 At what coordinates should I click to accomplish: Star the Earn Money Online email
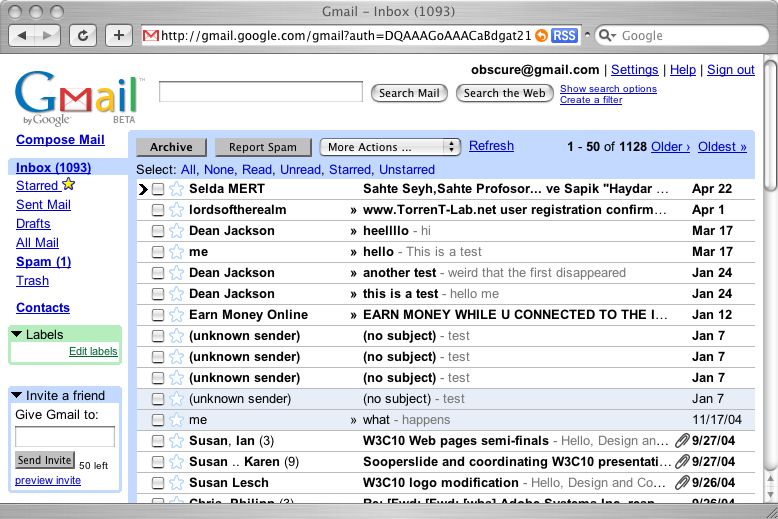176,315
